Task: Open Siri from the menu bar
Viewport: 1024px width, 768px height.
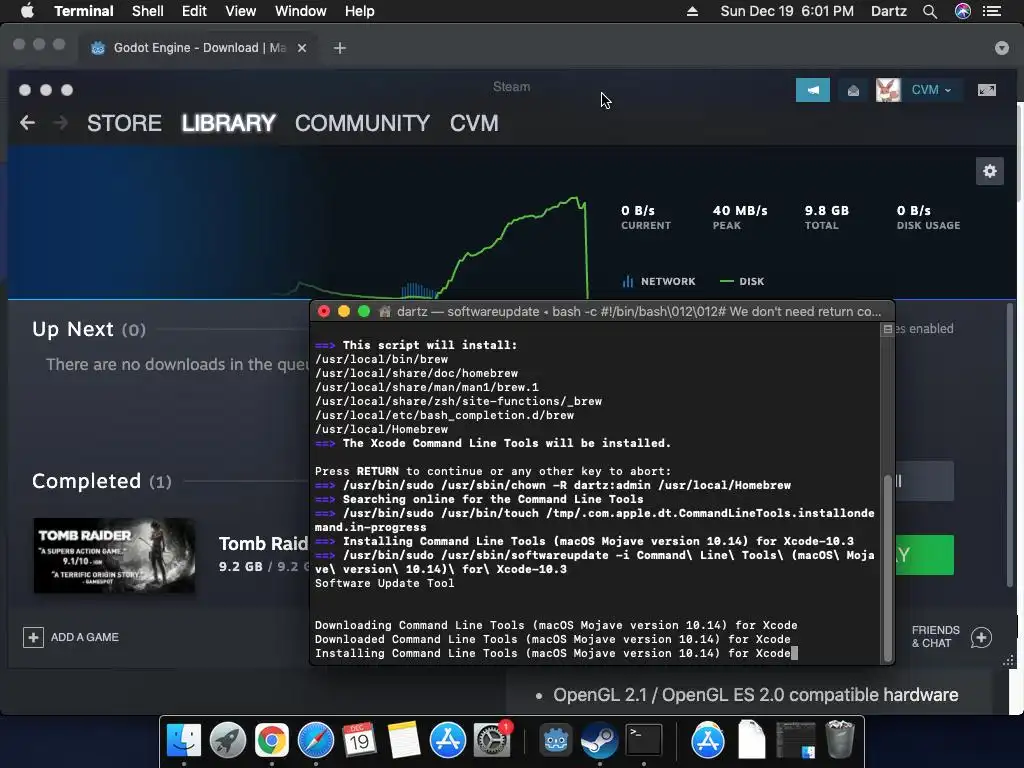Action: tap(963, 11)
